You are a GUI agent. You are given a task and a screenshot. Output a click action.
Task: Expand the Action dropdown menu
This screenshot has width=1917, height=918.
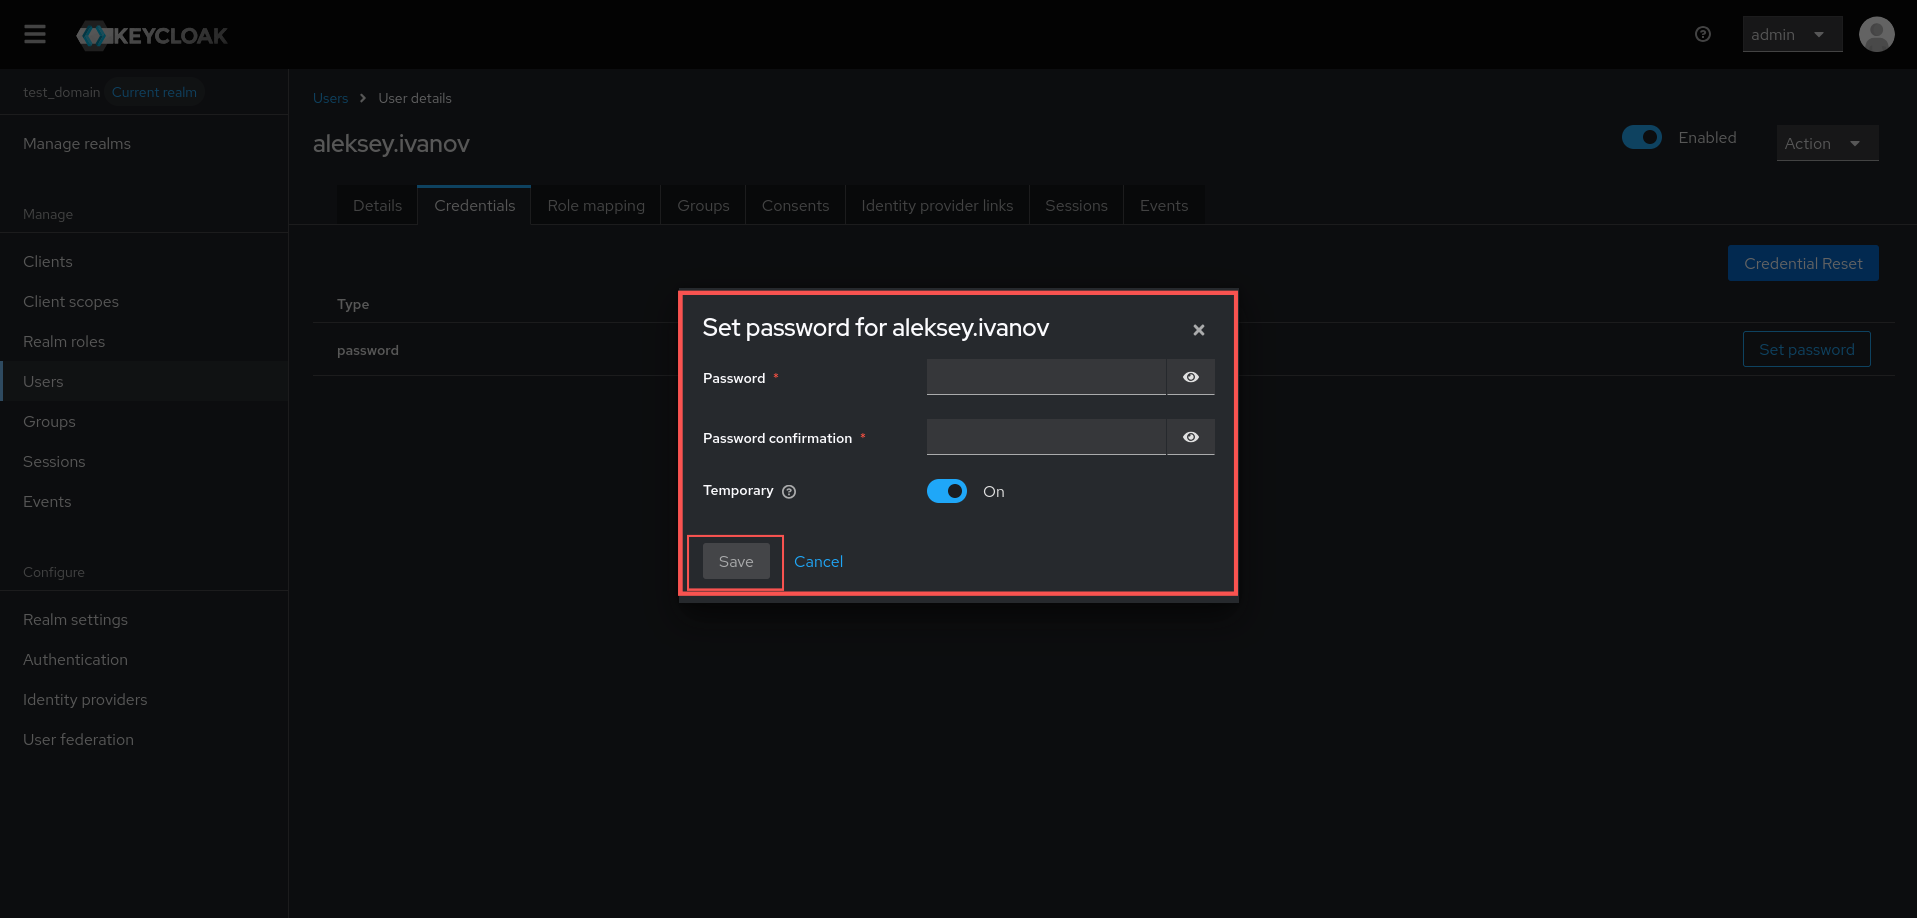[1826, 144]
